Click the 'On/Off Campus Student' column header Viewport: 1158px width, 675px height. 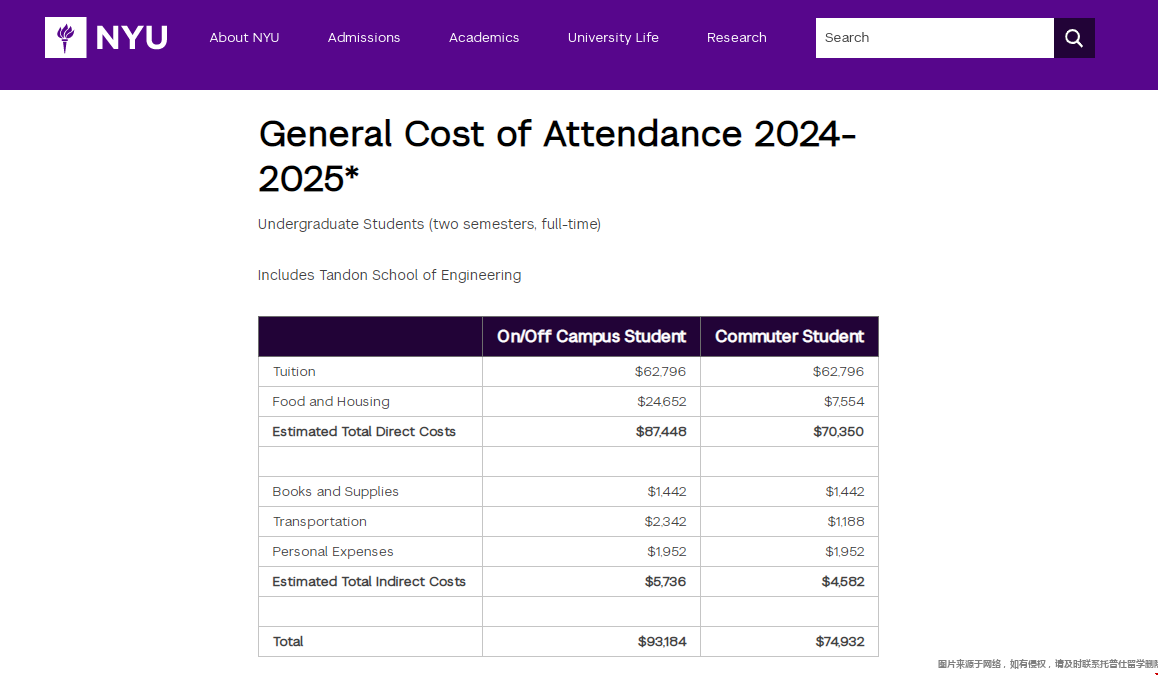pos(592,337)
